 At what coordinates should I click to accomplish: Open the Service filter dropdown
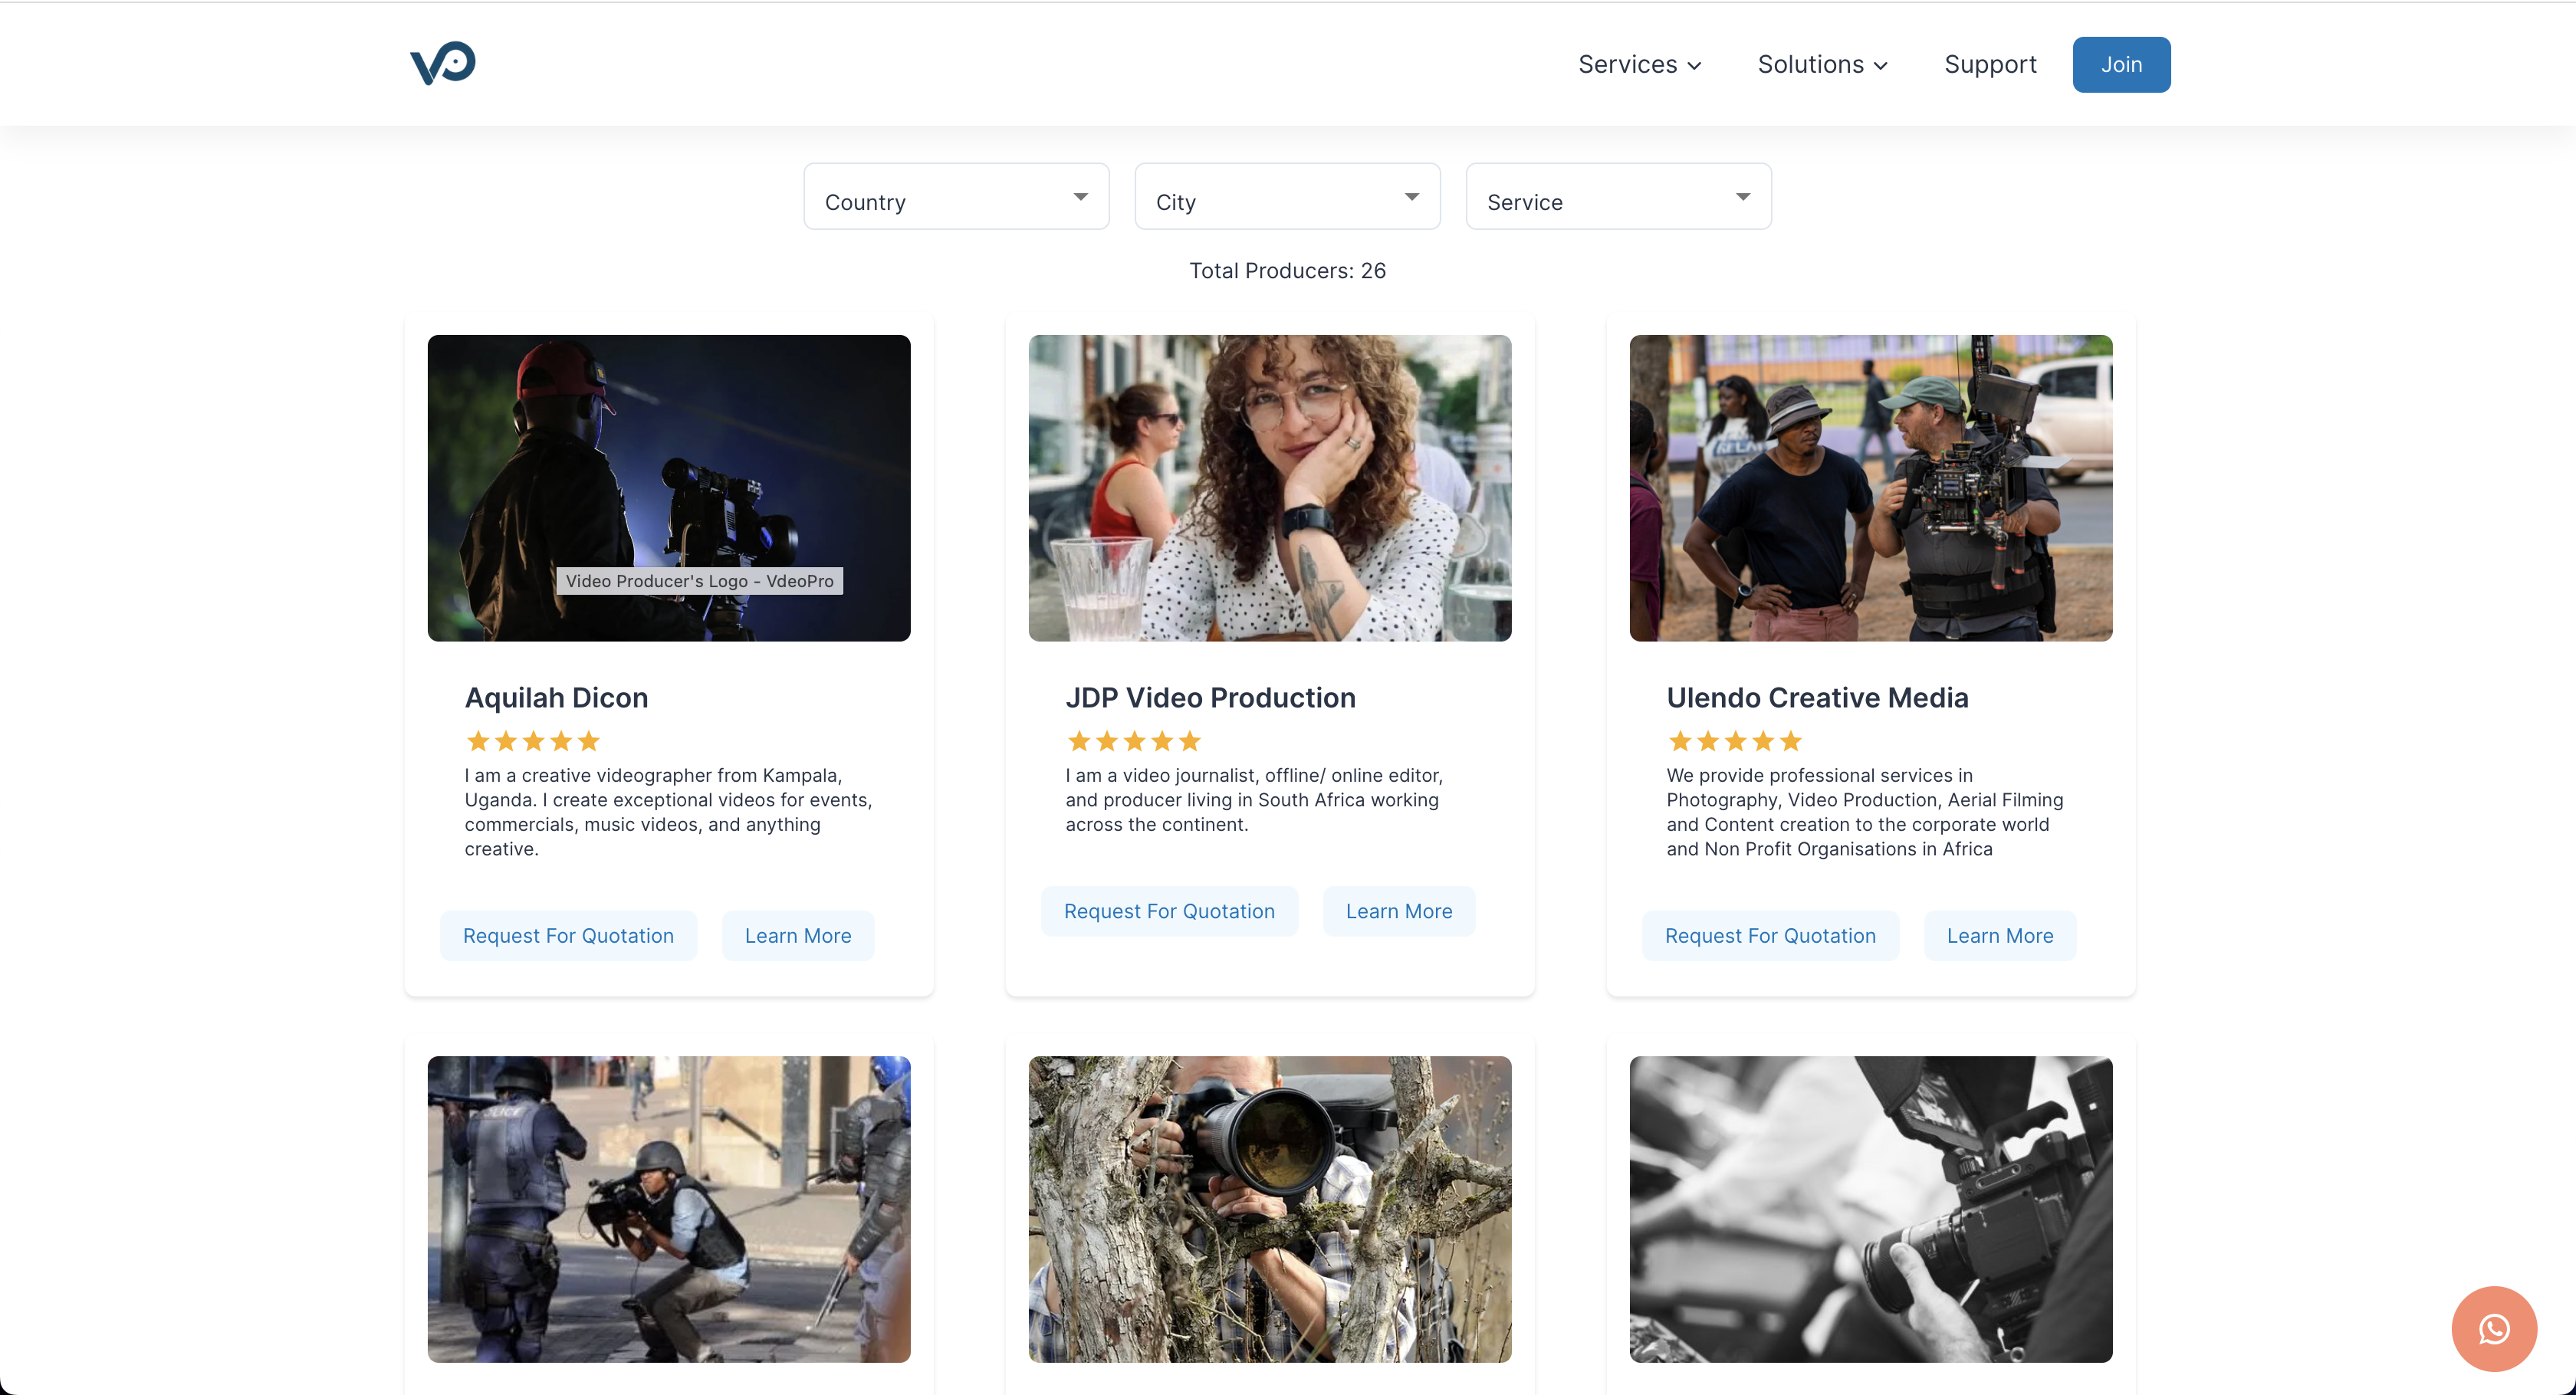click(1618, 196)
